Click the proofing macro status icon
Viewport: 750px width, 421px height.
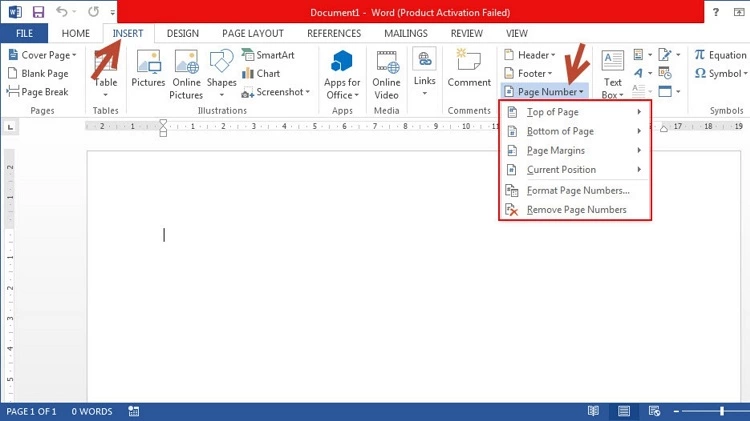(134, 411)
